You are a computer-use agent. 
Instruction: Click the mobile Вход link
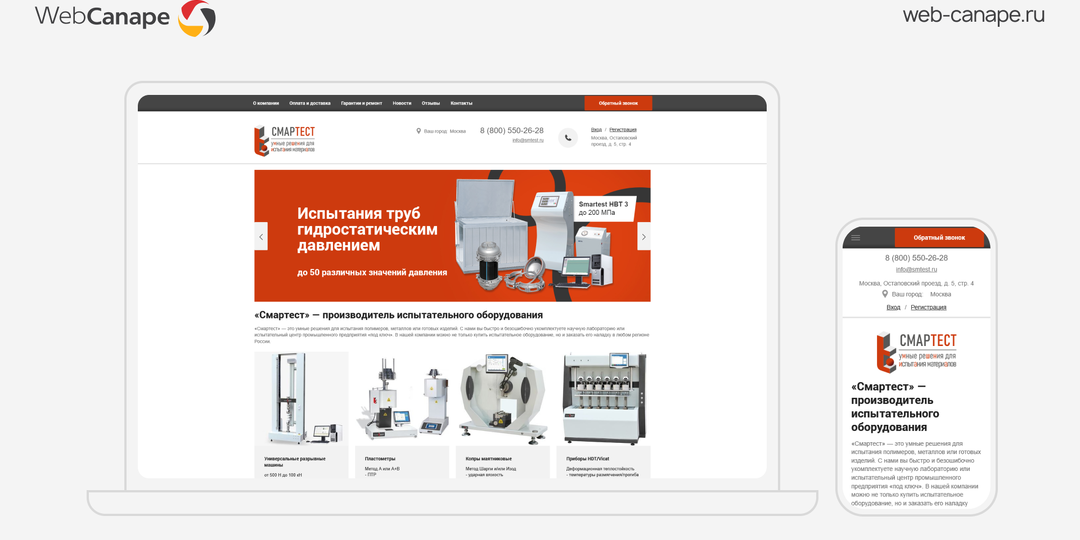point(893,307)
